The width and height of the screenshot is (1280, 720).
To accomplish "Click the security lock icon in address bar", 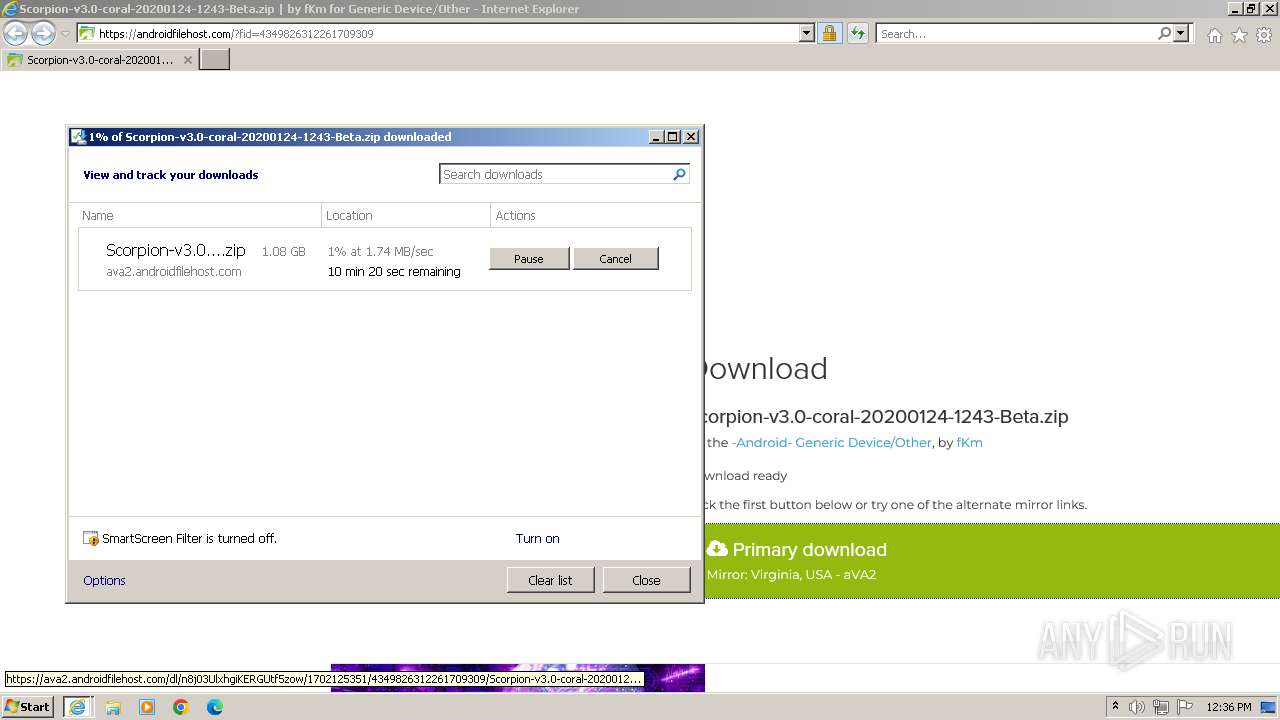I will click(829, 33).
